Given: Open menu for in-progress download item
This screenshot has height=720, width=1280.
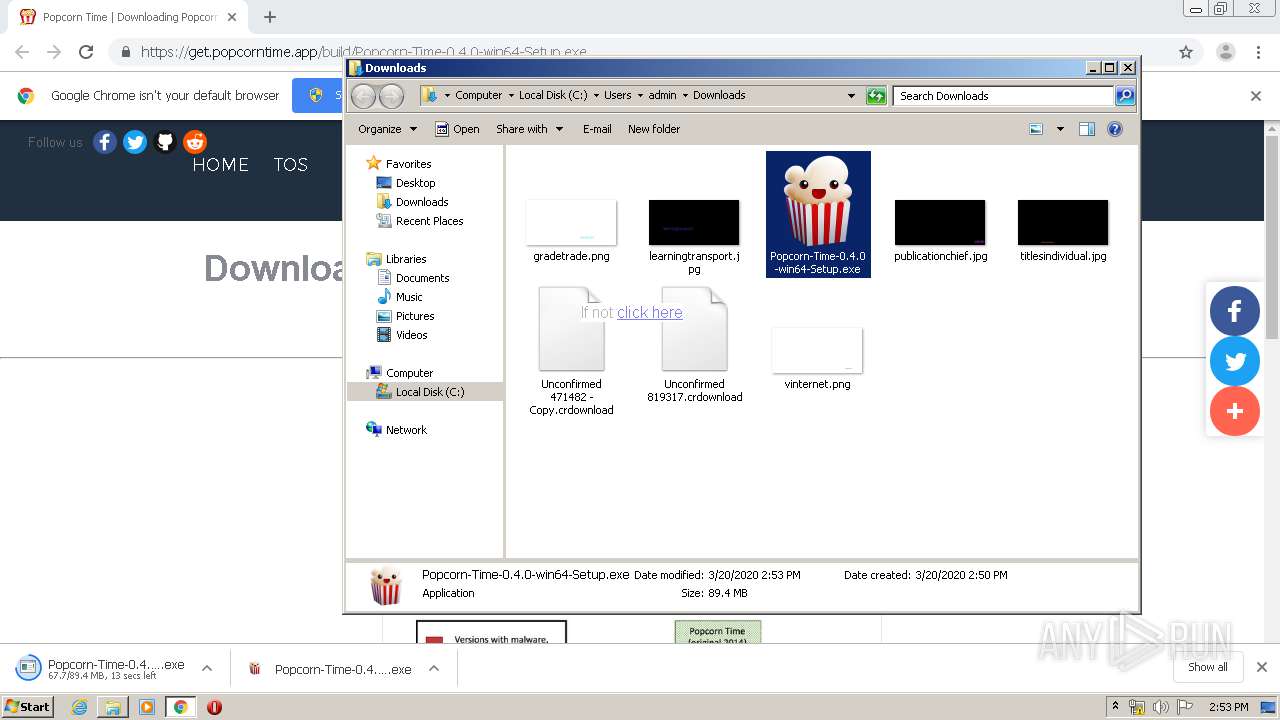Looking at the screenshot, I should coord(207,668).
